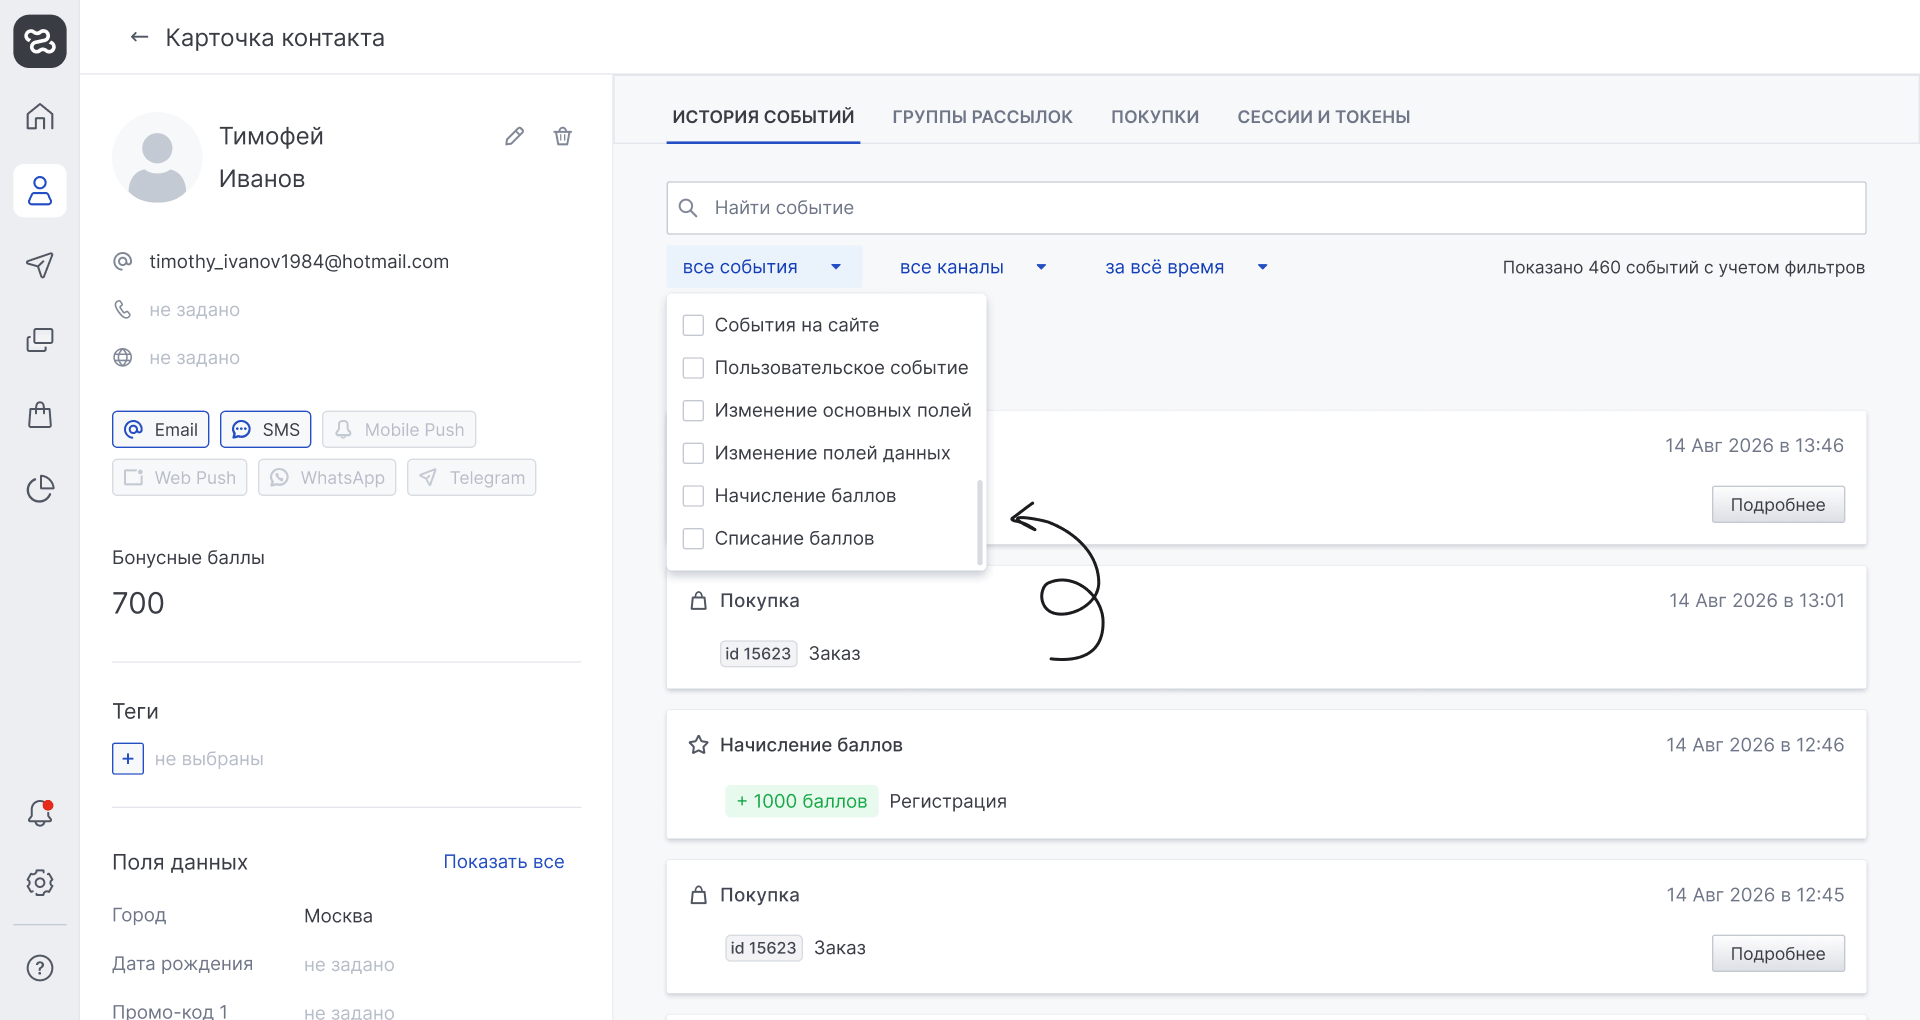
Task: Switch to the Покупки tab
Action: [x=1155, y=117]
